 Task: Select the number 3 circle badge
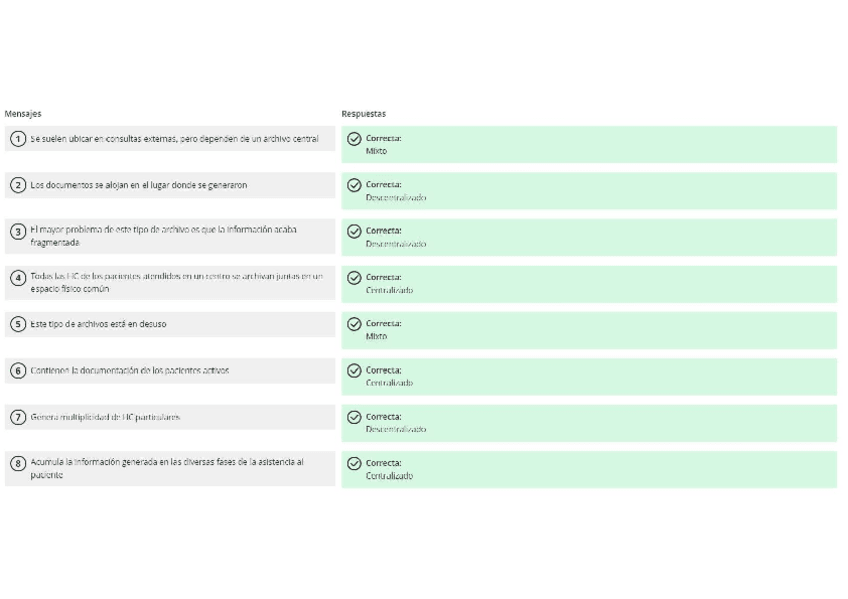pos(18,231)
